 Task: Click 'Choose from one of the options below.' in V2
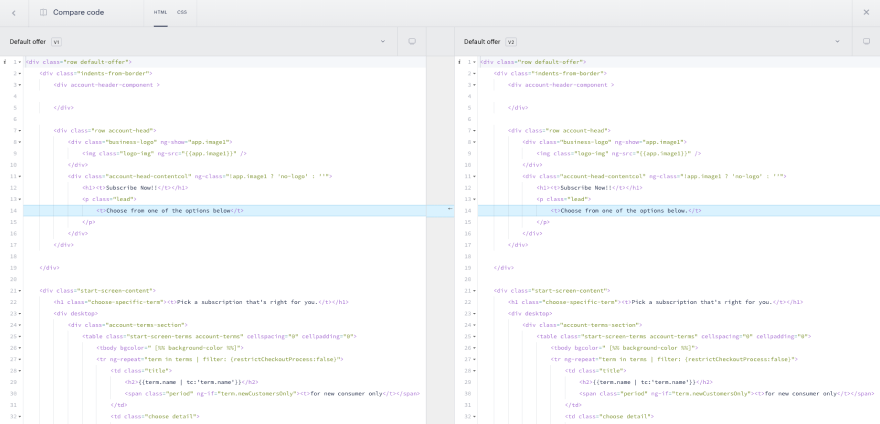(x=624, y=211)
